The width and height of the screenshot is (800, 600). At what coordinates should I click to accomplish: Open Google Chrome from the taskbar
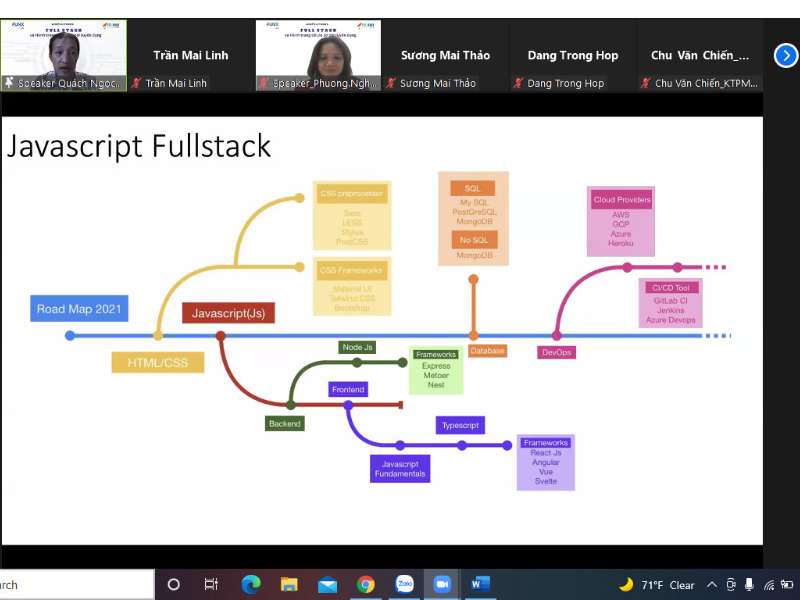click(x=366, y=584)
